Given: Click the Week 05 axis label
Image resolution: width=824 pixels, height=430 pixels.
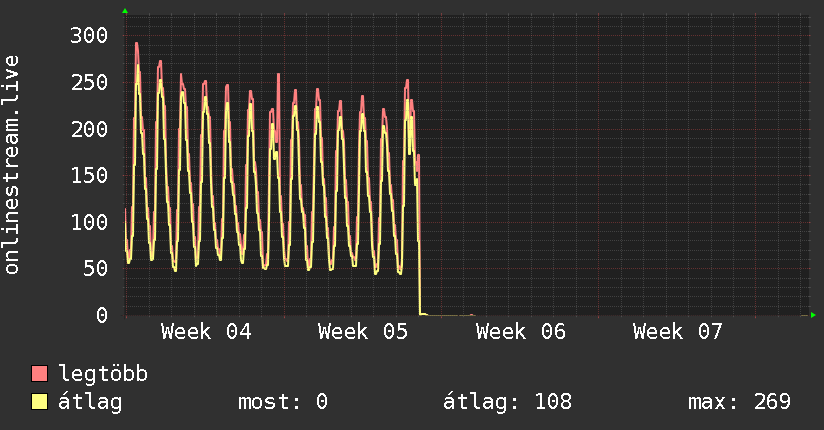Looking at the screenshot, I should [363, 332].
